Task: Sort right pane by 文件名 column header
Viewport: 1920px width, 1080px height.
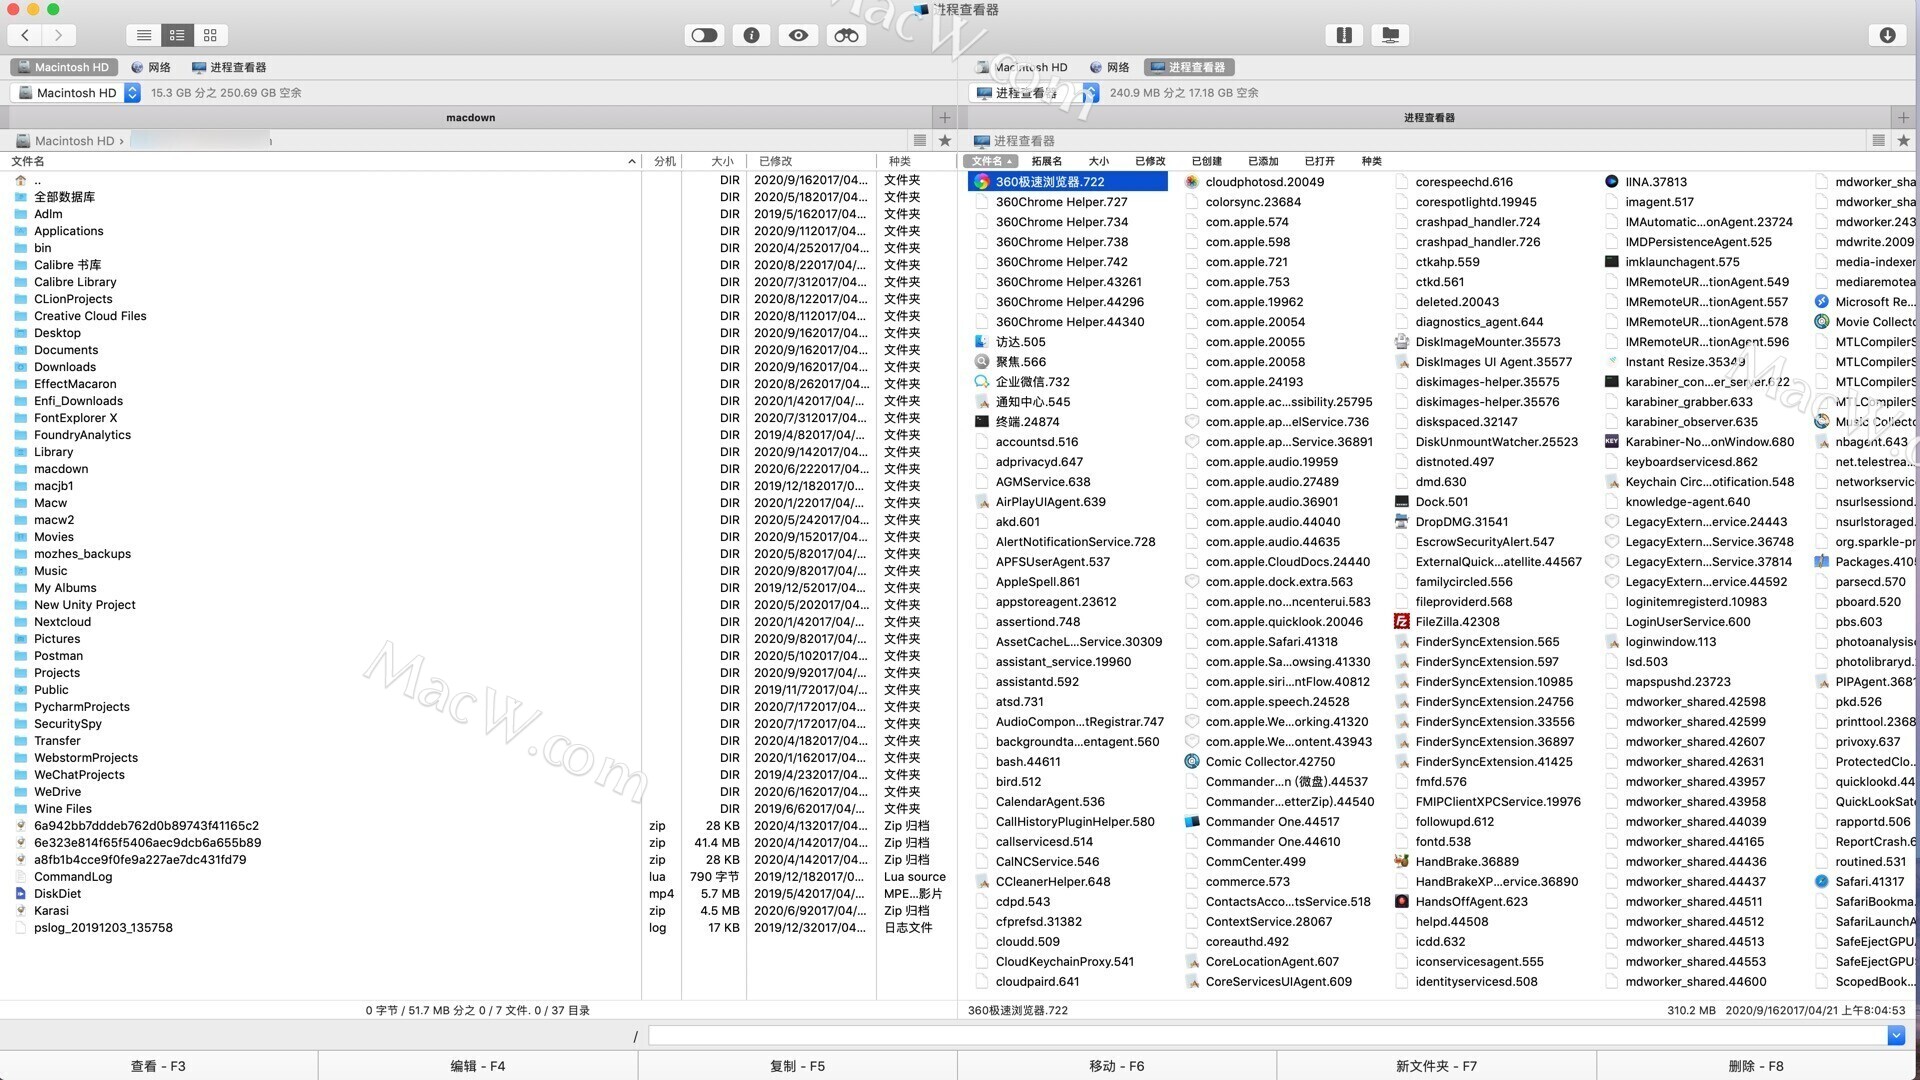Action: pos(991,161)
